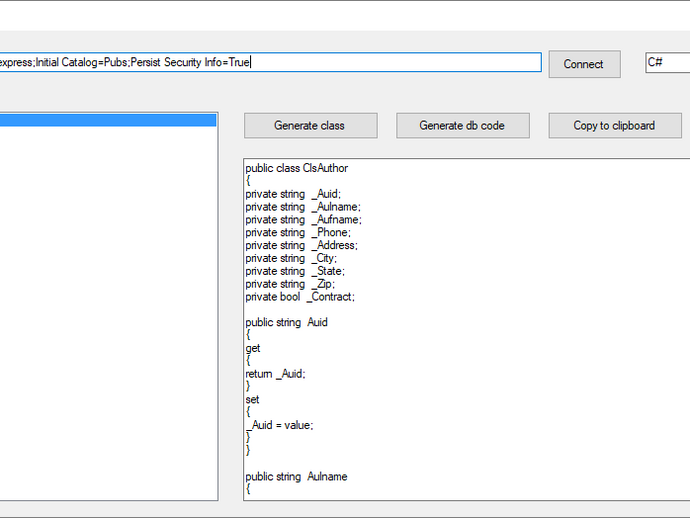This screenshot has width=690, height=518.
Task: Click 'return _Auid;' code line
Action: point(275,374)
